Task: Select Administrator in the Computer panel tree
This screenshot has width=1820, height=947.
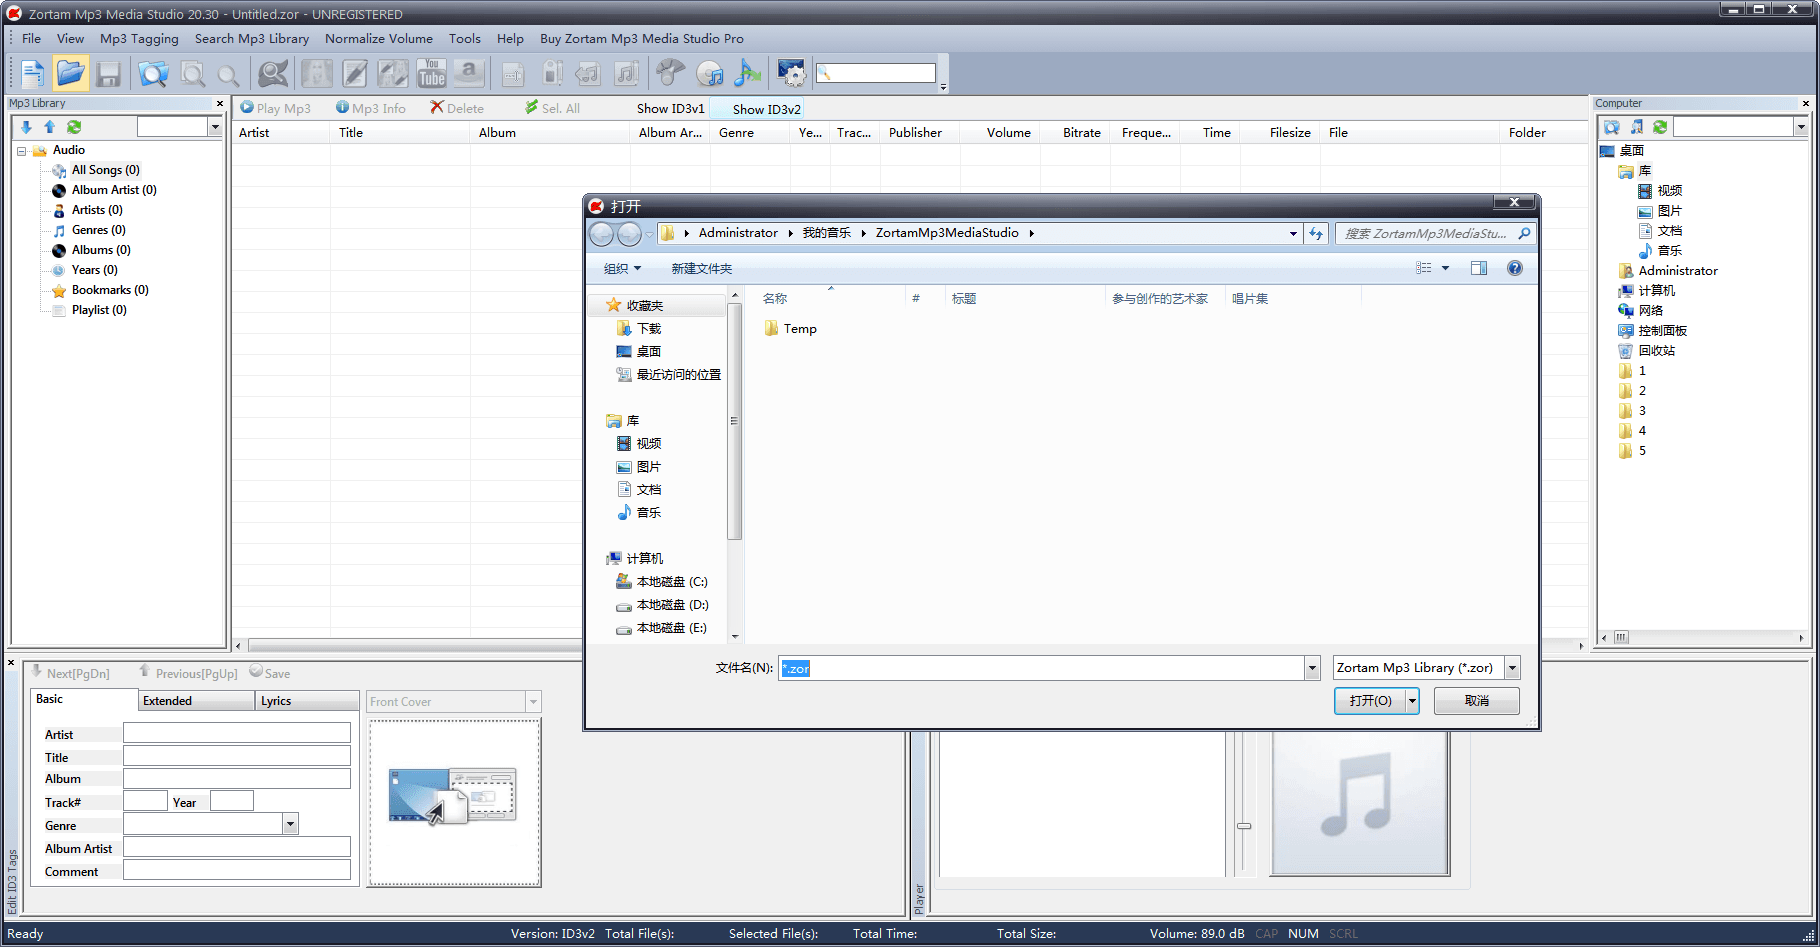Action: 1667,271
